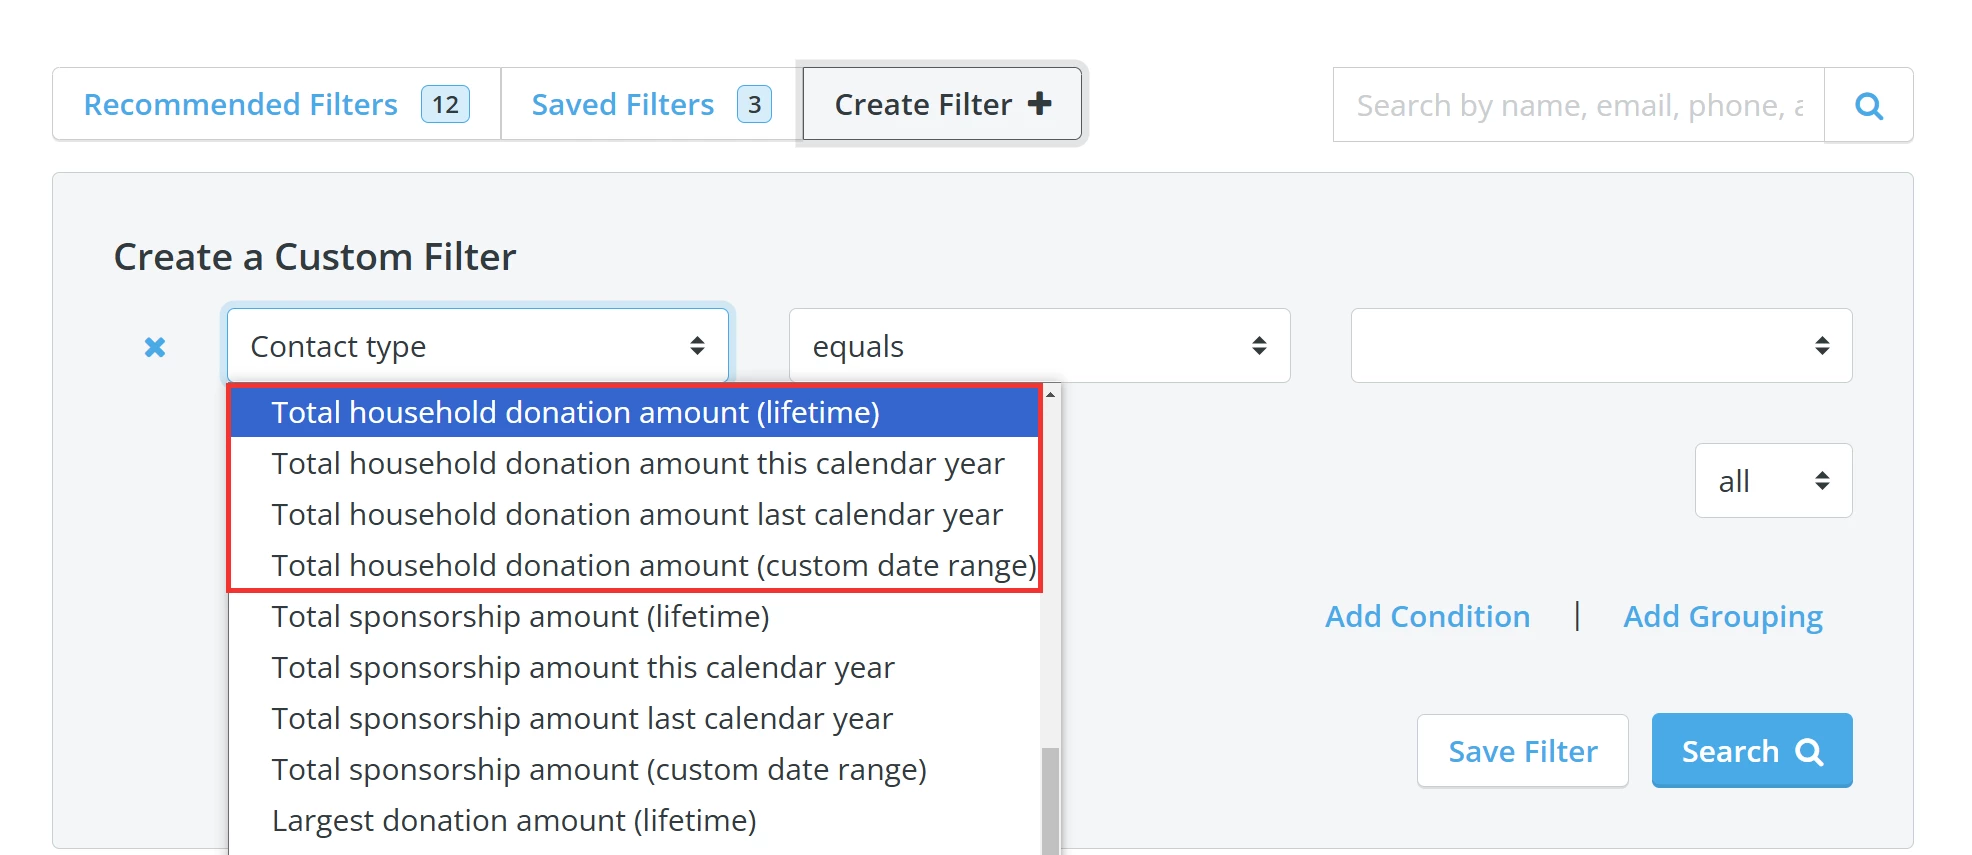Click the 3 badge on Saved Filters
This screenshot has width=1972, height=855.
(754, 104)
